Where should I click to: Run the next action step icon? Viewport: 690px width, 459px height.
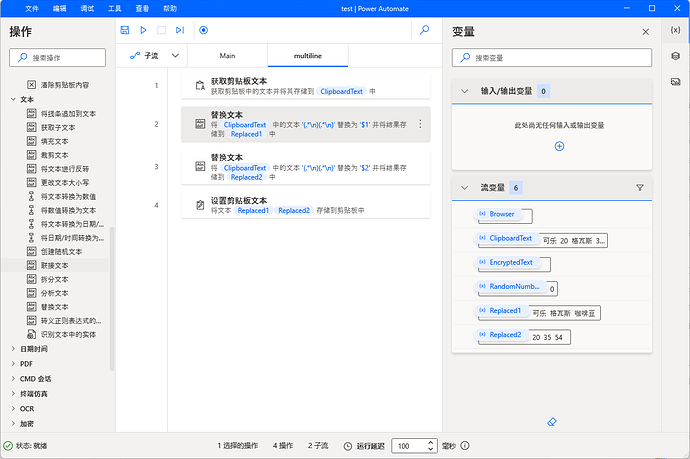coord(180,30)
